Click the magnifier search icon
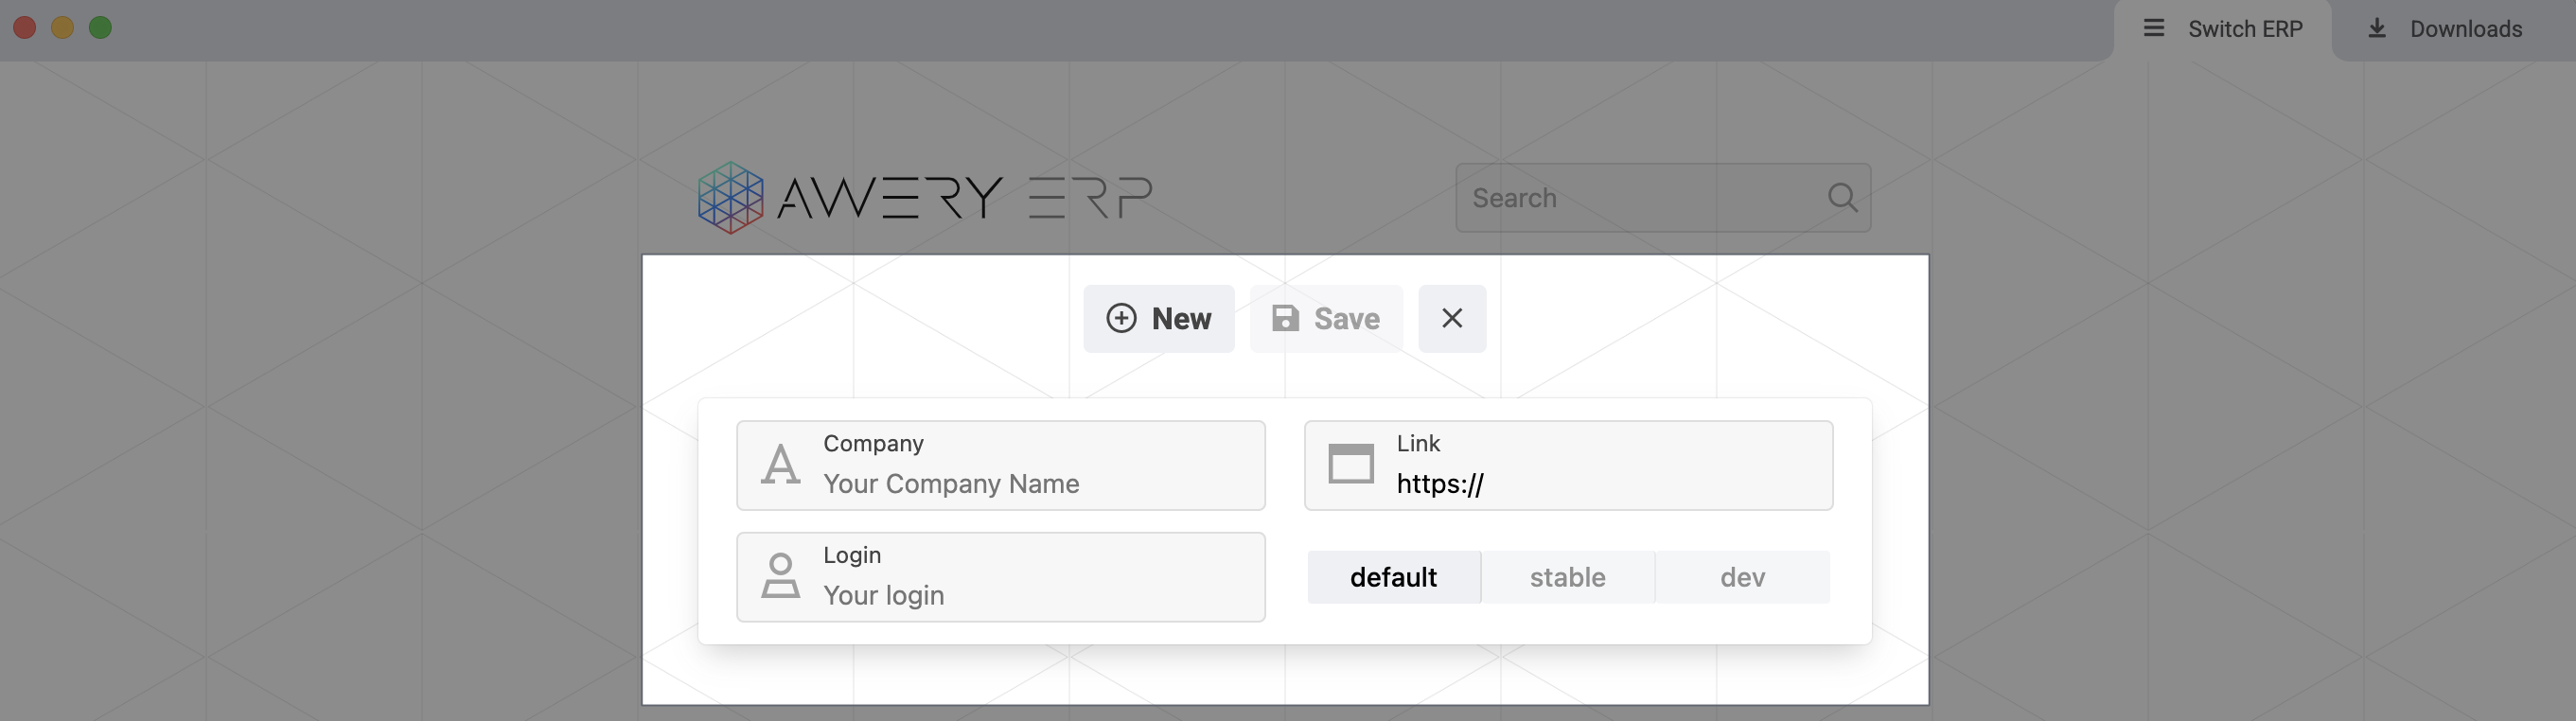Screen dimensions: 2576x721 (1842, 198)
